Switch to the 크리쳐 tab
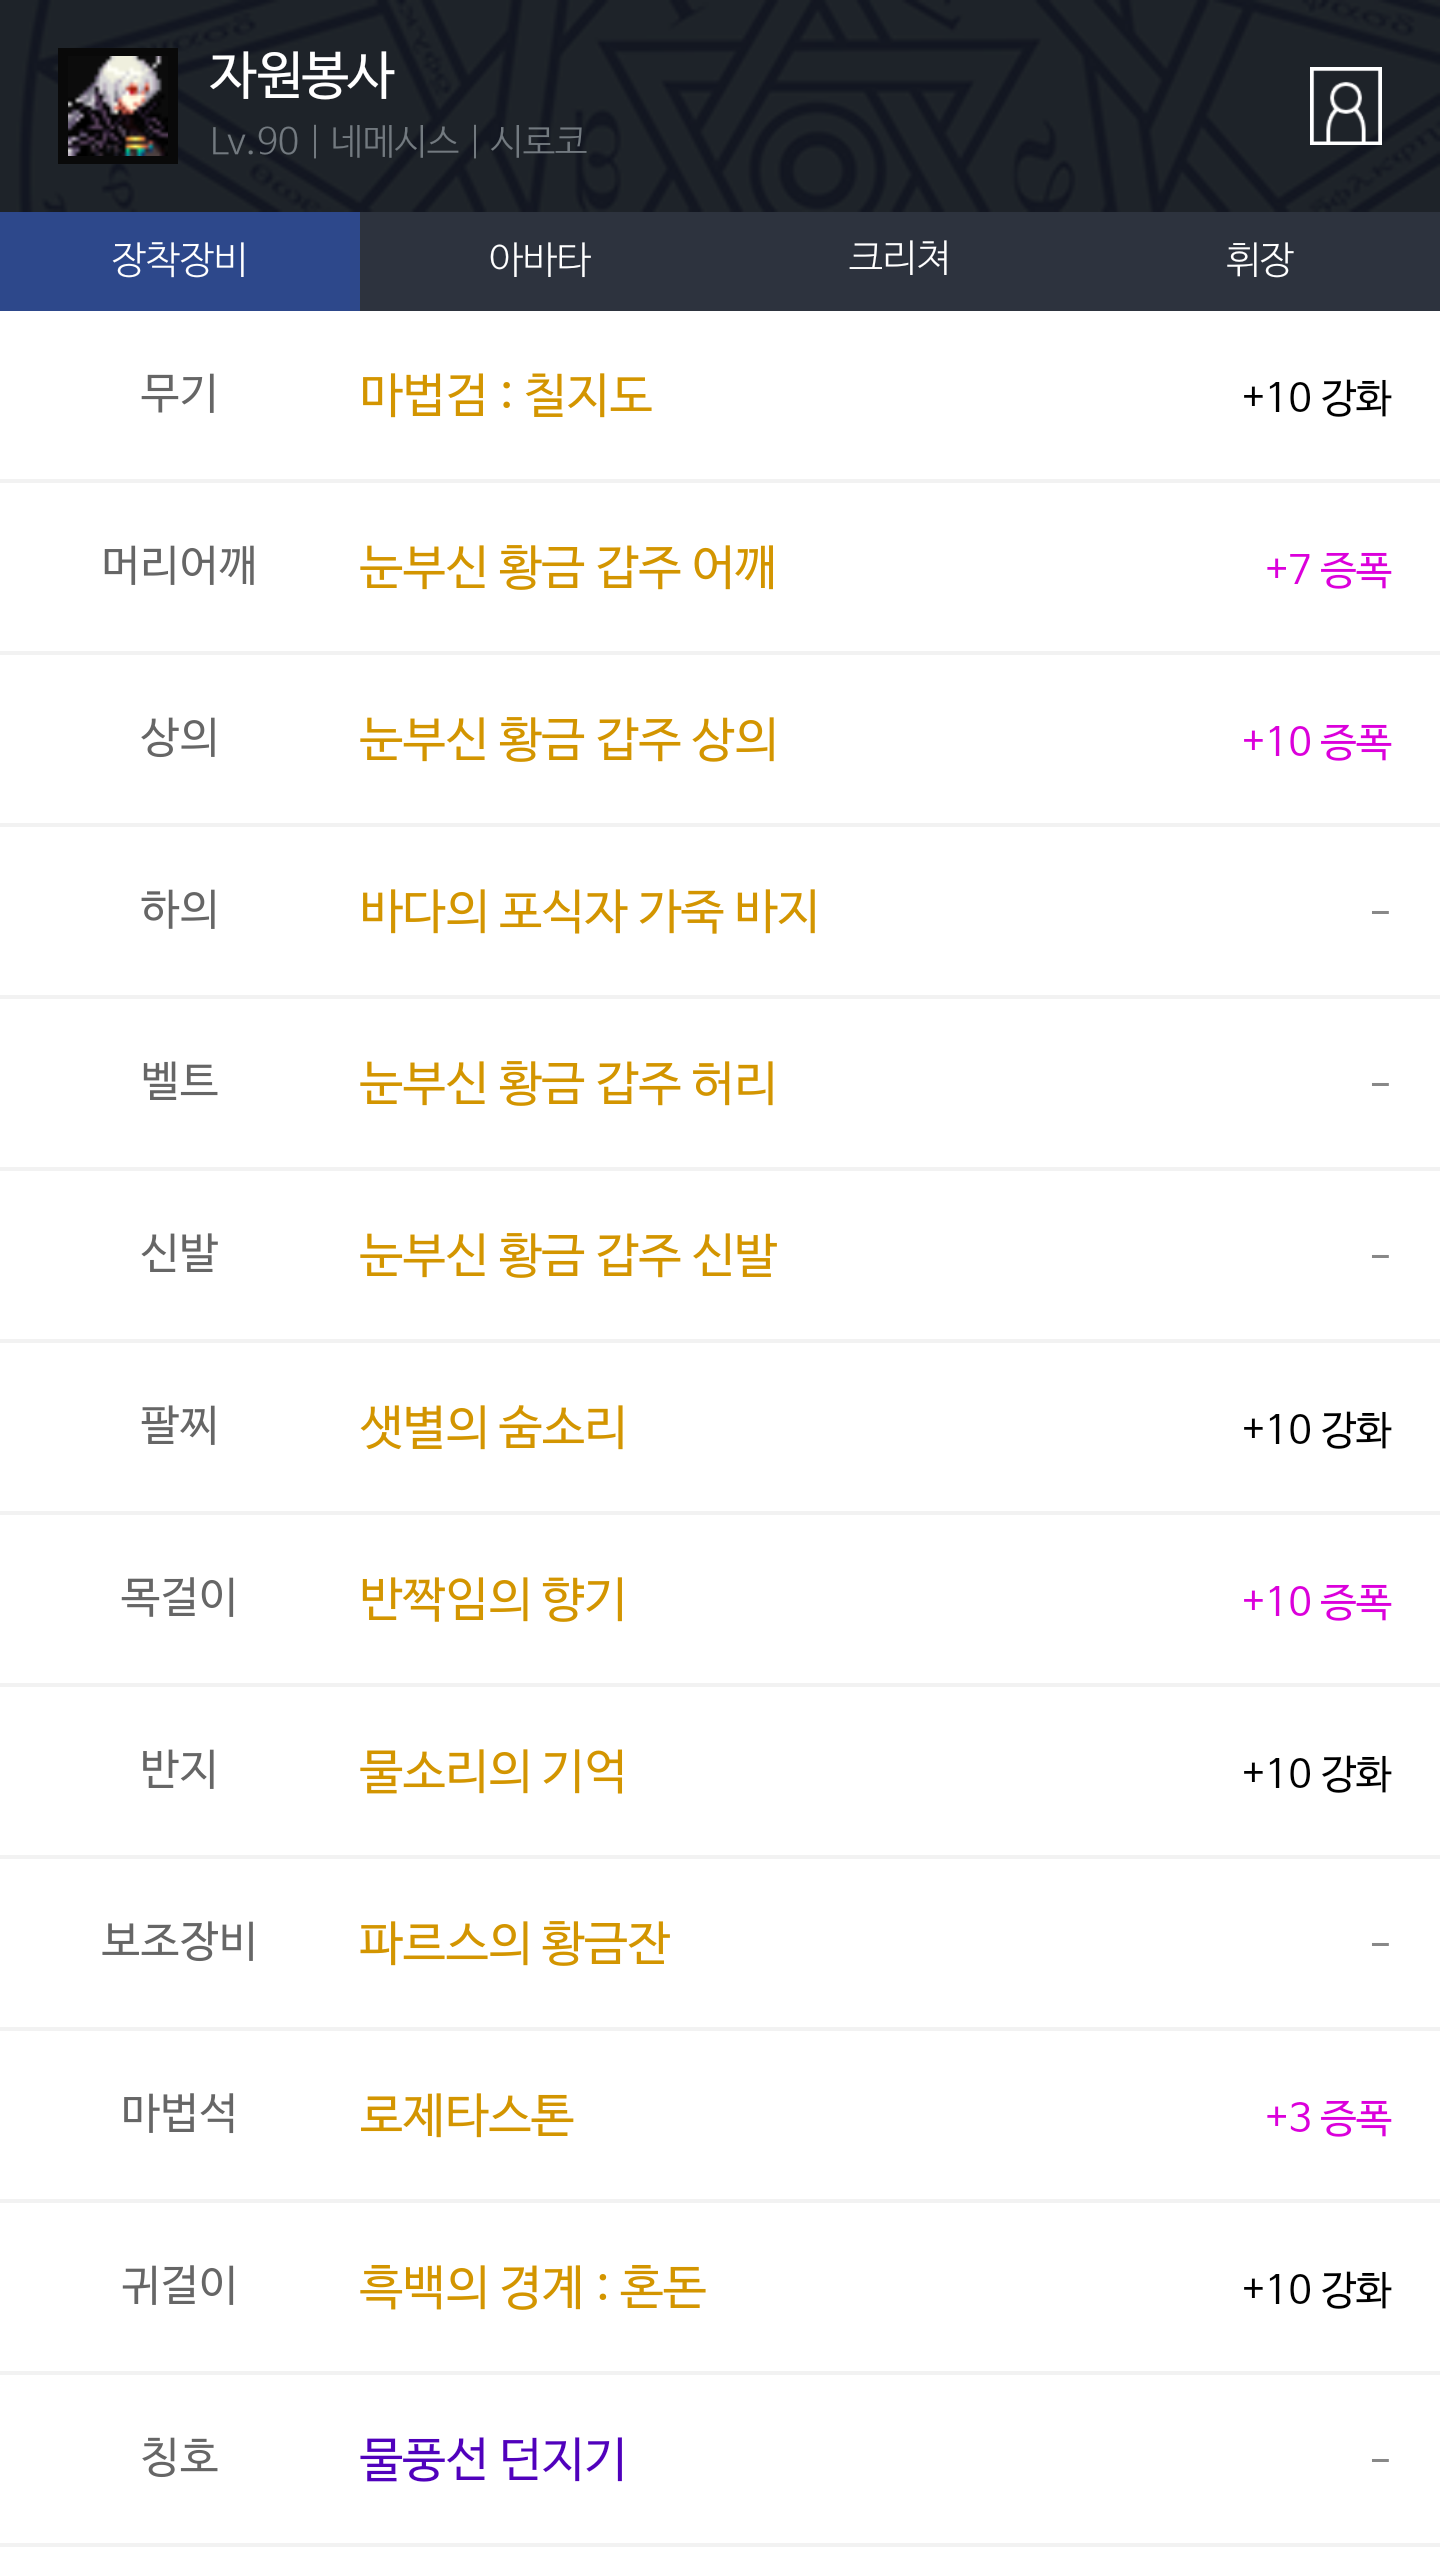 (x=900, y=260)
